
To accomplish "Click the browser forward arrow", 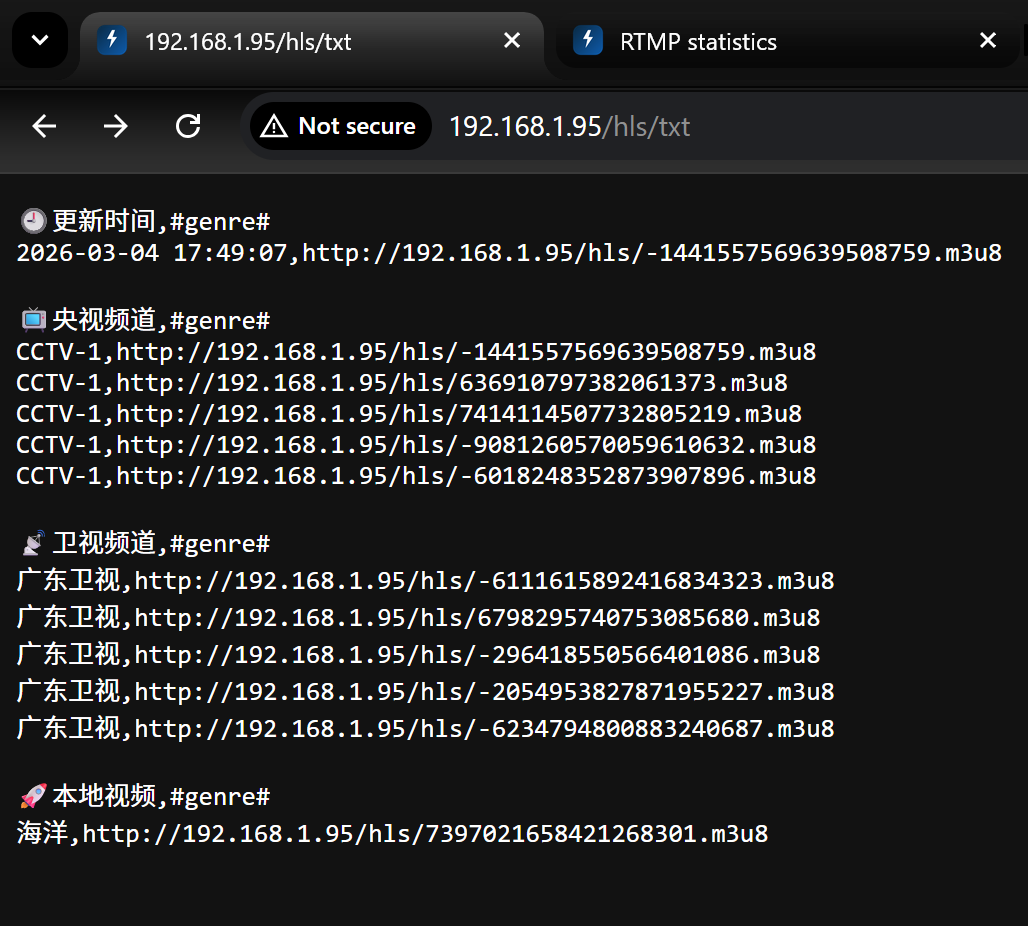I will click(115, 126).
